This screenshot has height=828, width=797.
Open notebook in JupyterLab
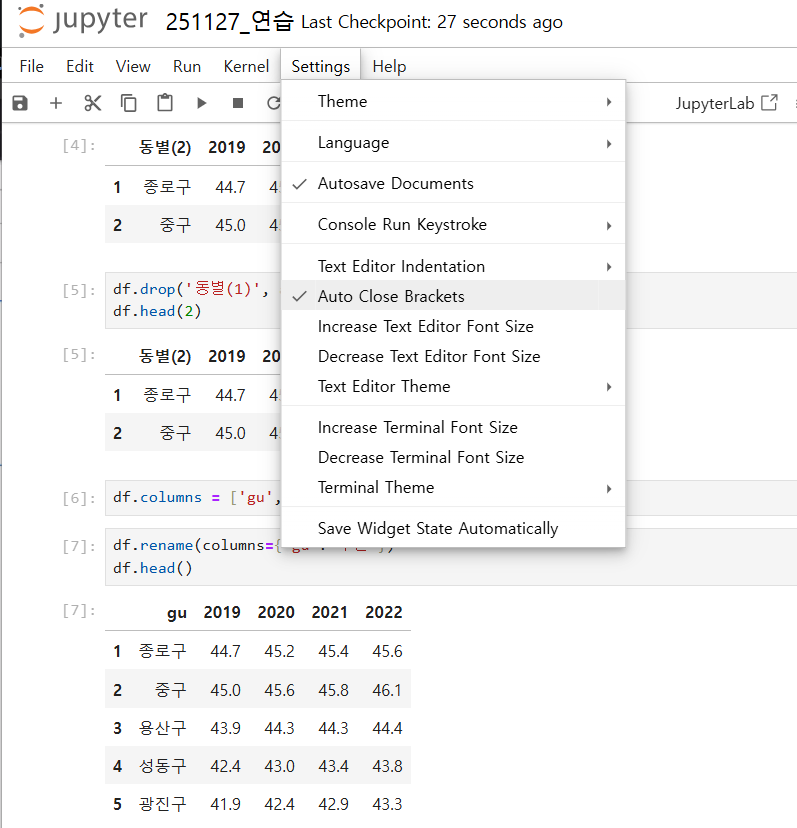click(726, 103)
